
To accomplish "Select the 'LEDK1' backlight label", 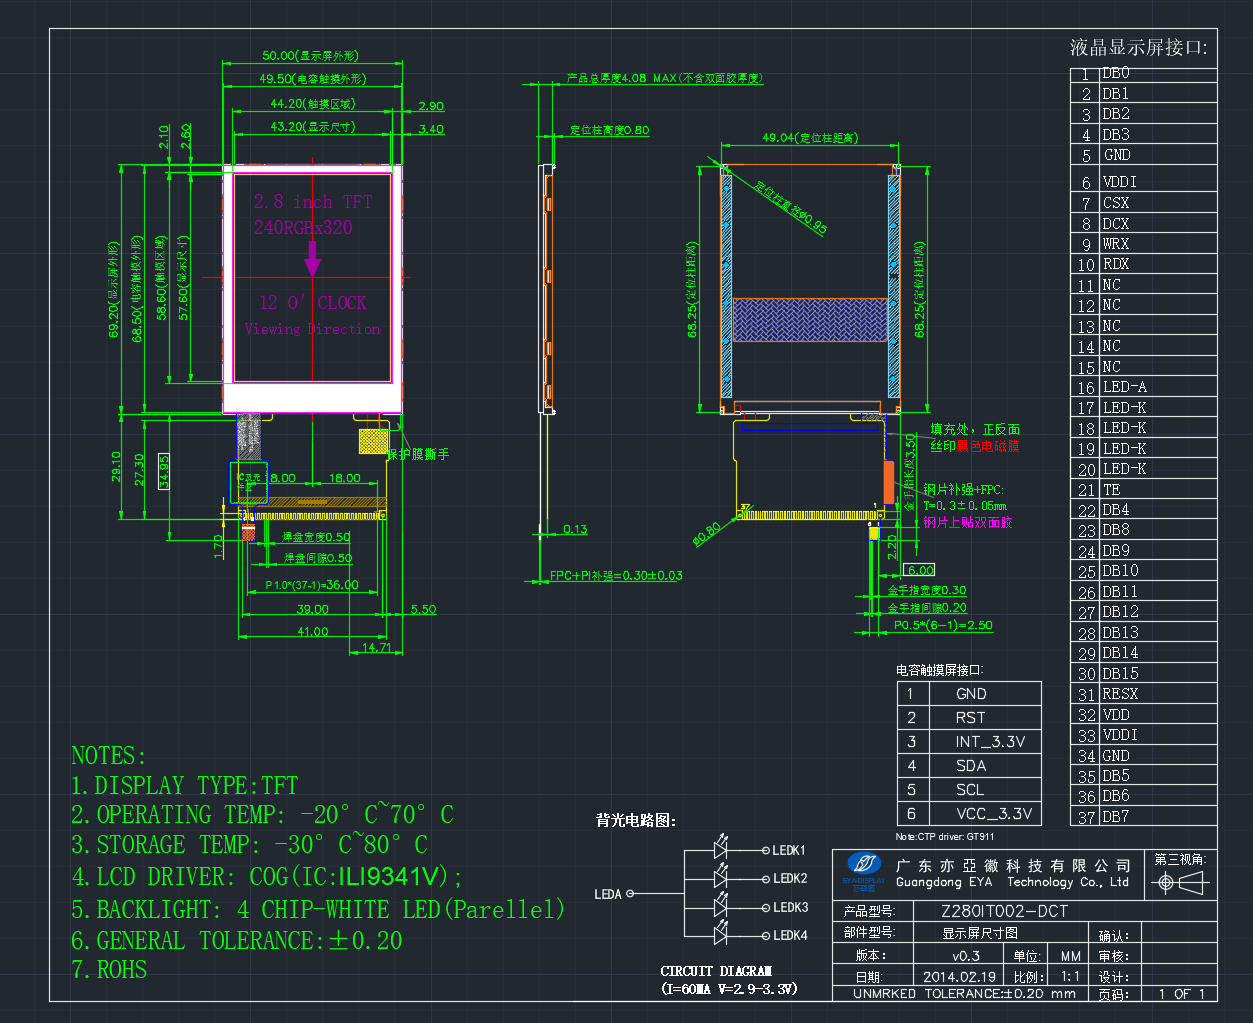I will pos(789,851).
